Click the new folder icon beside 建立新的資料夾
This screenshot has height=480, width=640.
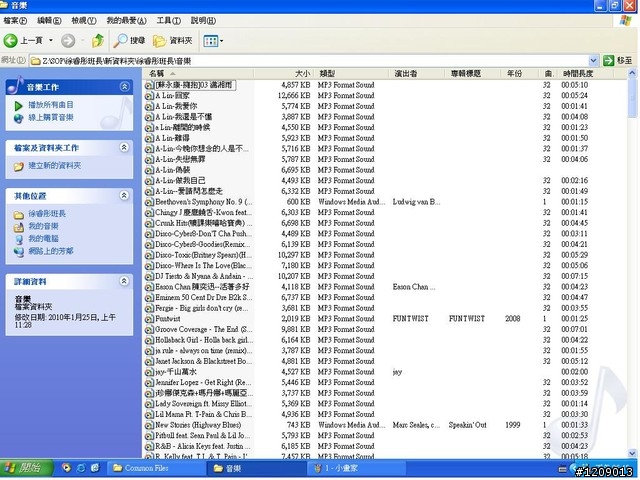click(18, 166)
